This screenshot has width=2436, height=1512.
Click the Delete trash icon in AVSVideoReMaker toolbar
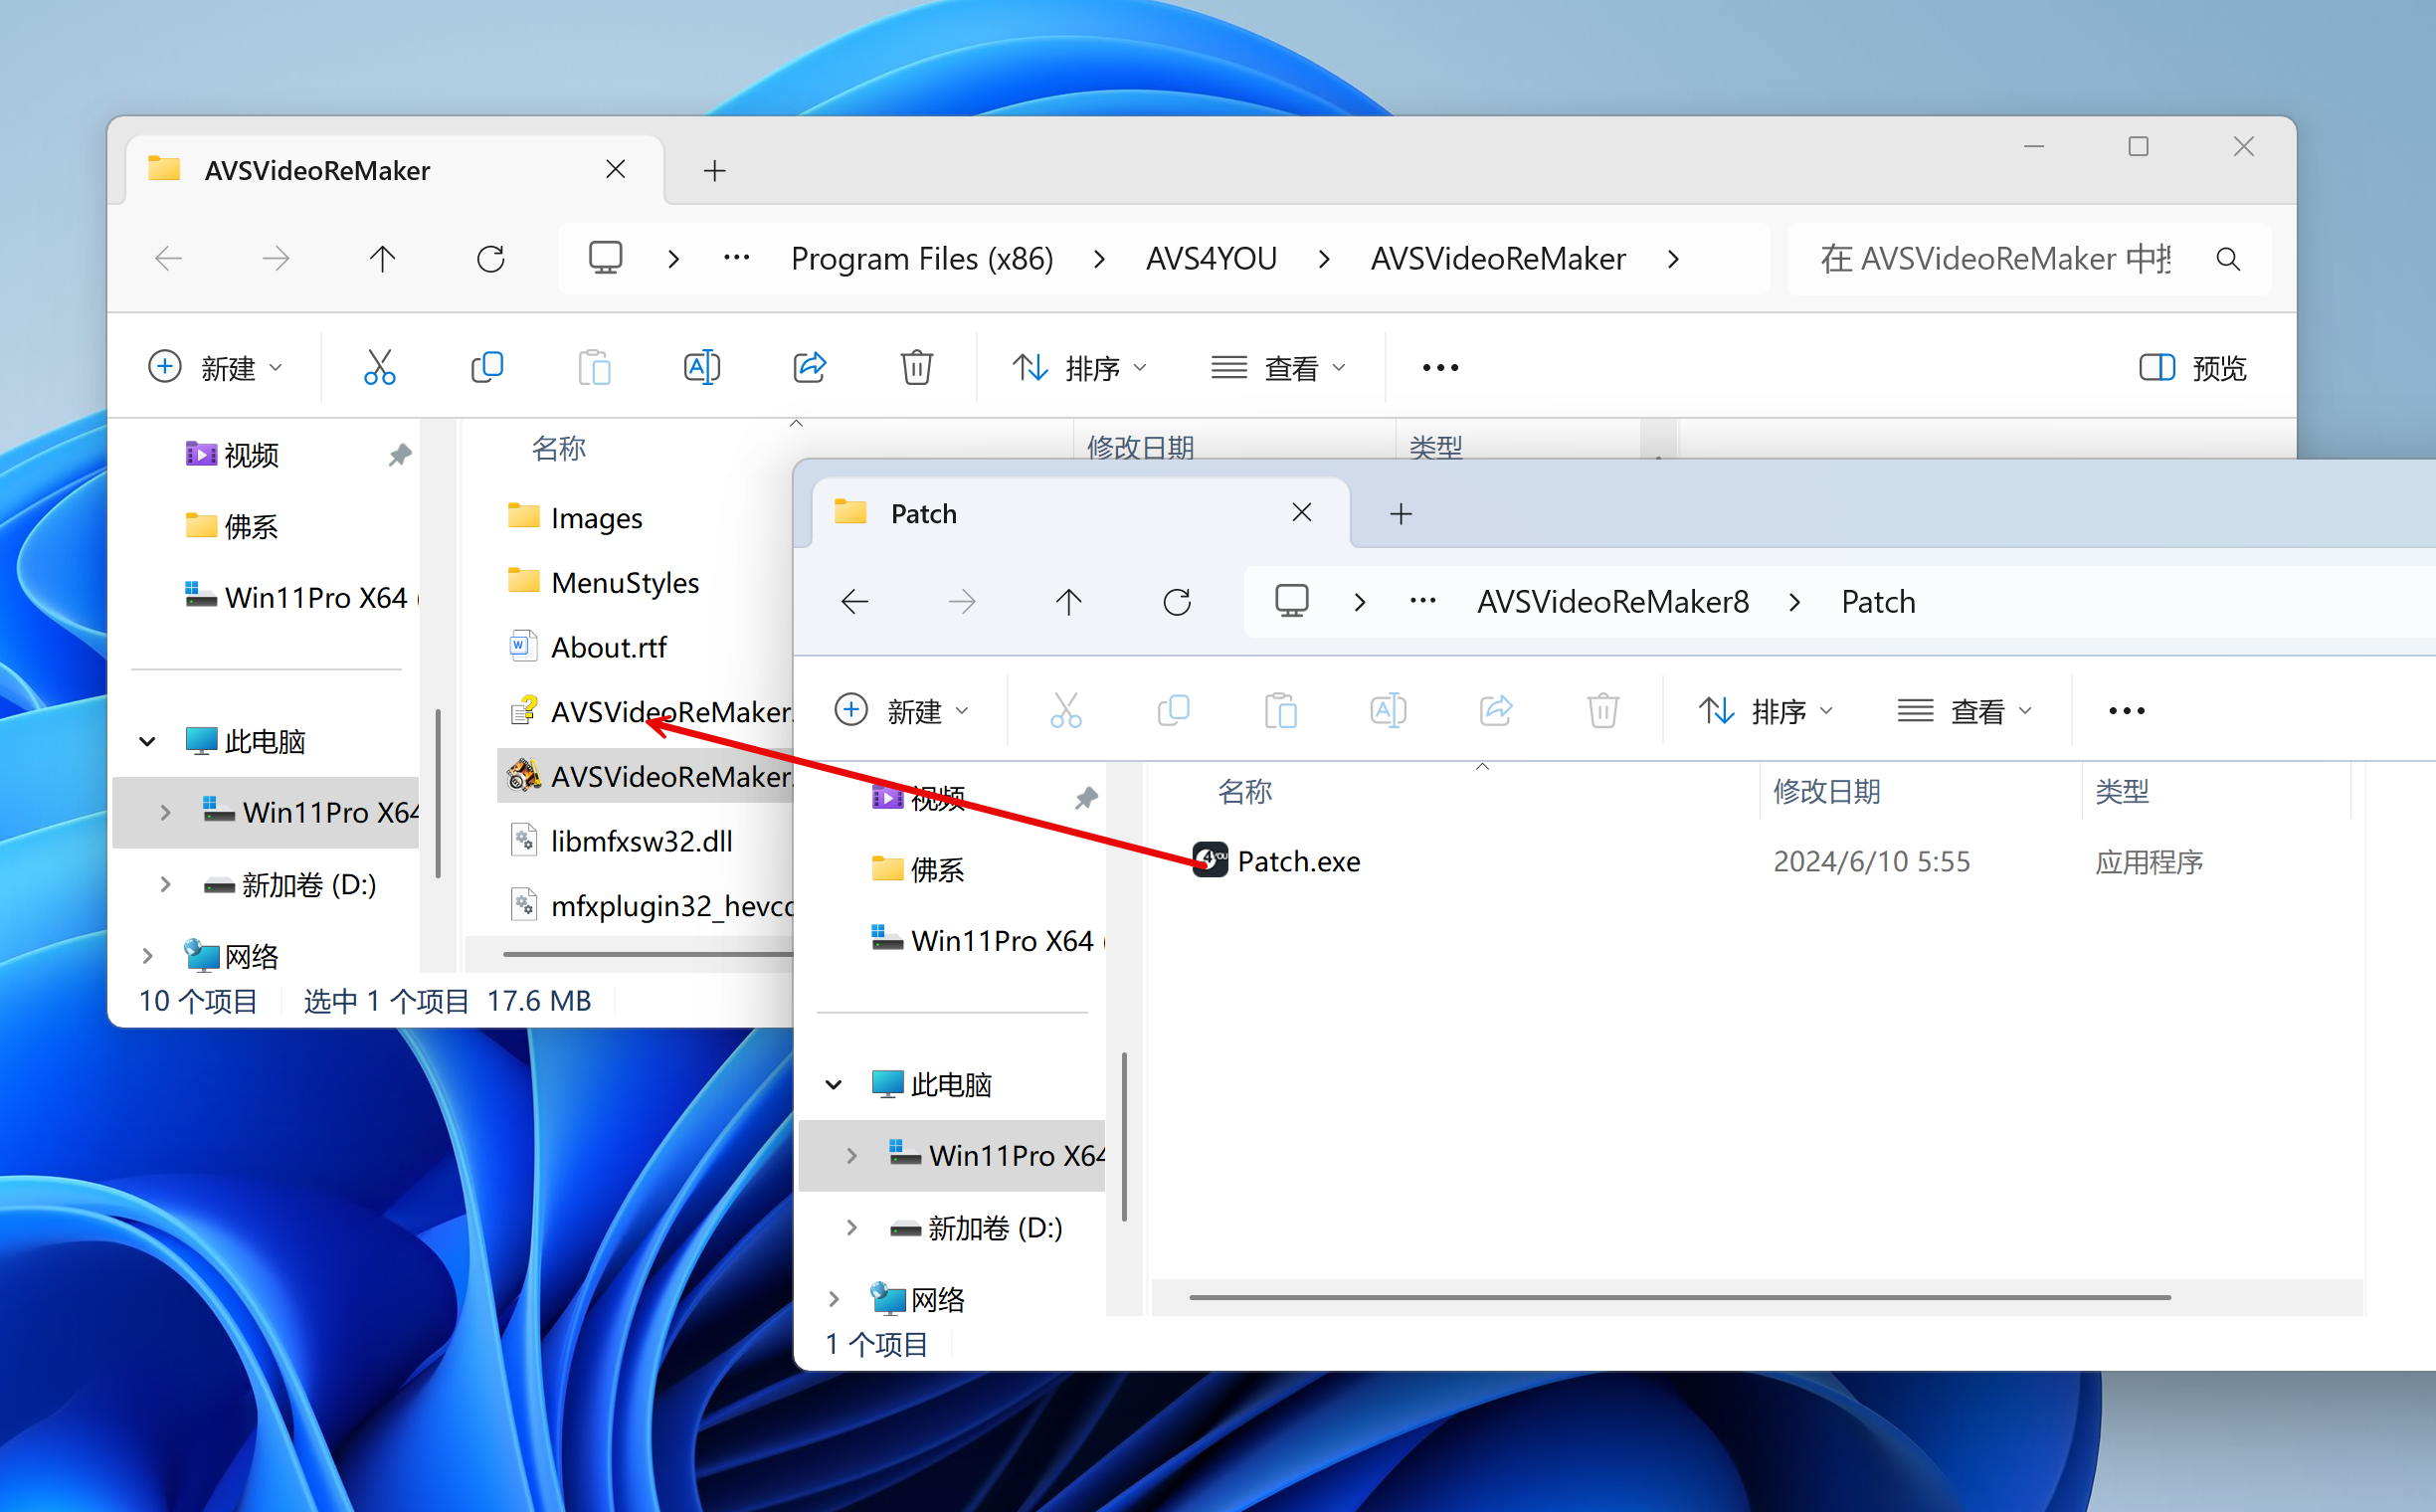click(916, 367)
